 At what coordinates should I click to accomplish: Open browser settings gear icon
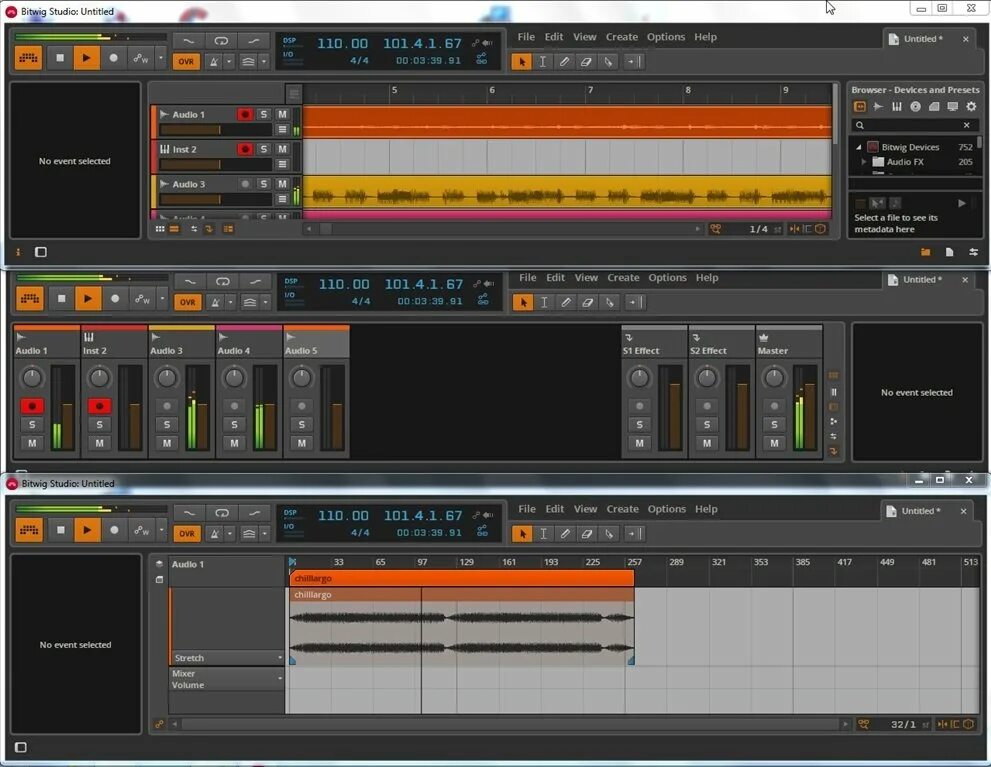point(971,106)
